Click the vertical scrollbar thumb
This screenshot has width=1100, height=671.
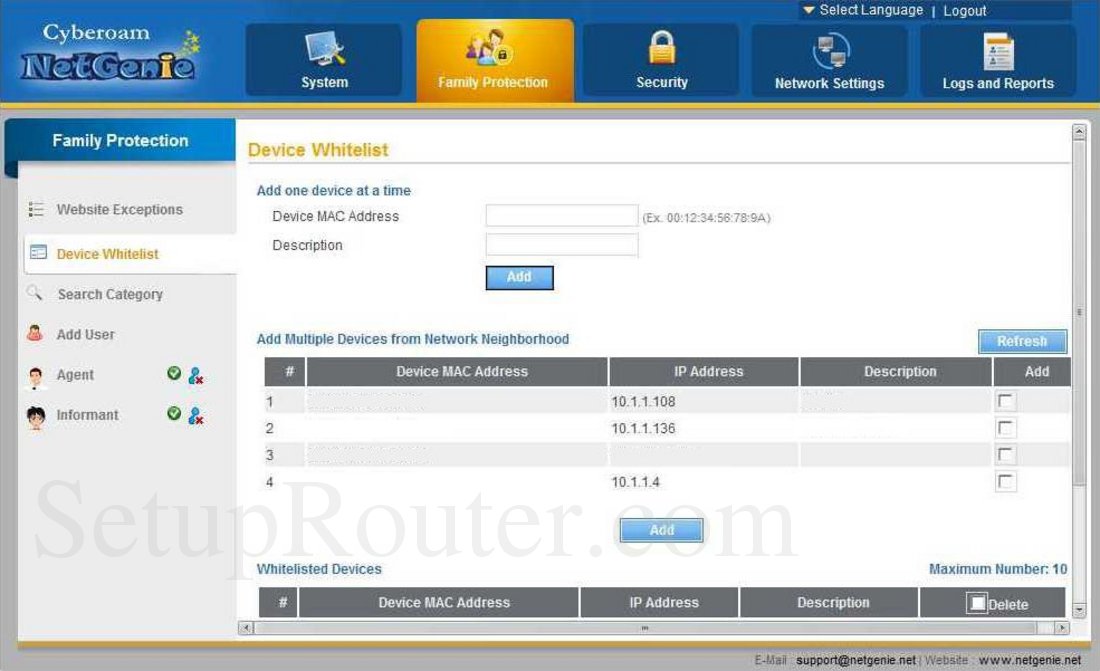(1079, 312)
